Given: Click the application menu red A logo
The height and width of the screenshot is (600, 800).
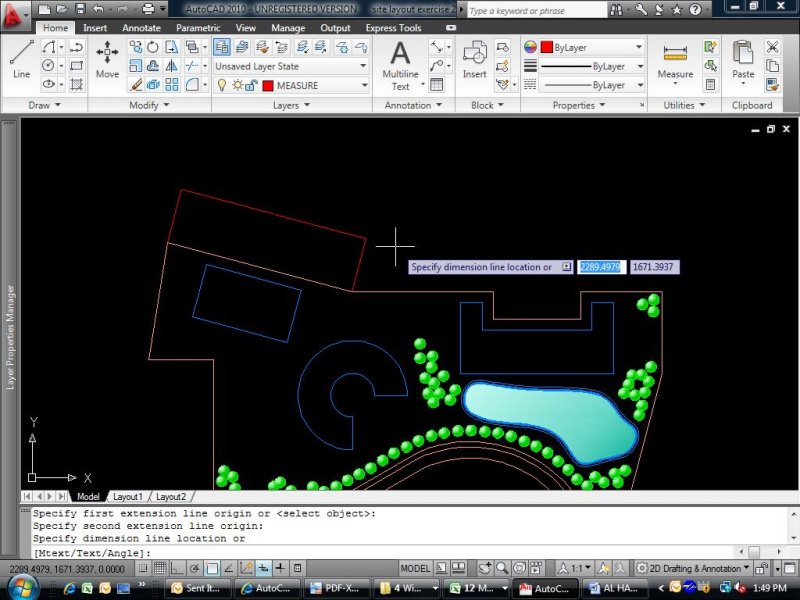Looking at the screenshot, I should (14, 15).
